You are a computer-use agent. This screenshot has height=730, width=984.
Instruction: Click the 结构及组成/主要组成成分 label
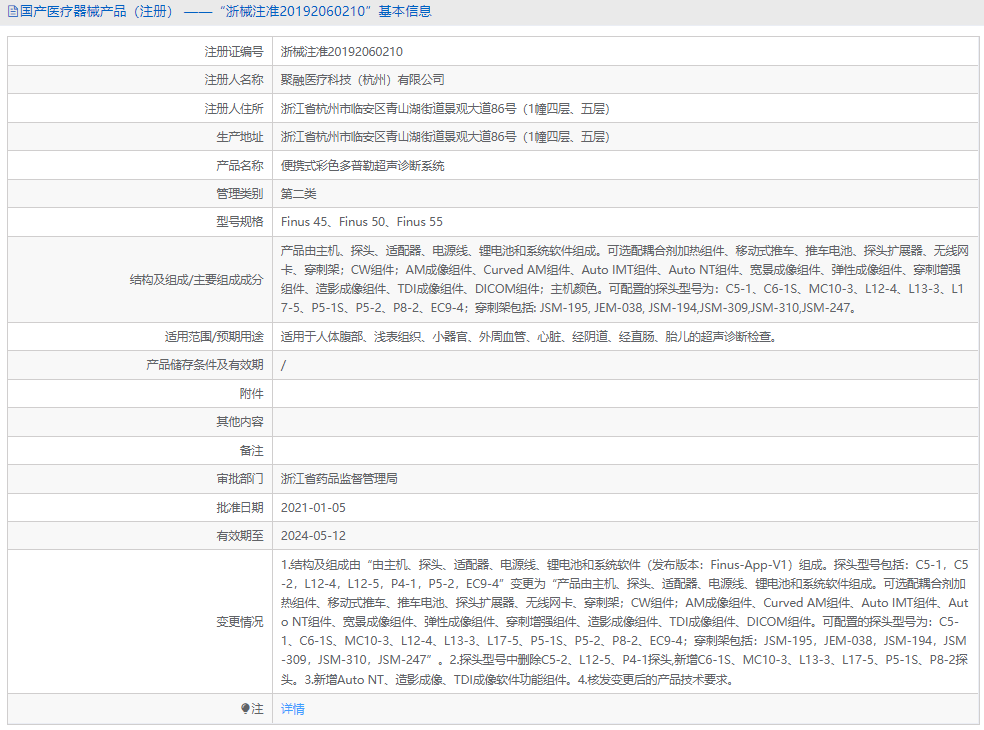(196, 280)
